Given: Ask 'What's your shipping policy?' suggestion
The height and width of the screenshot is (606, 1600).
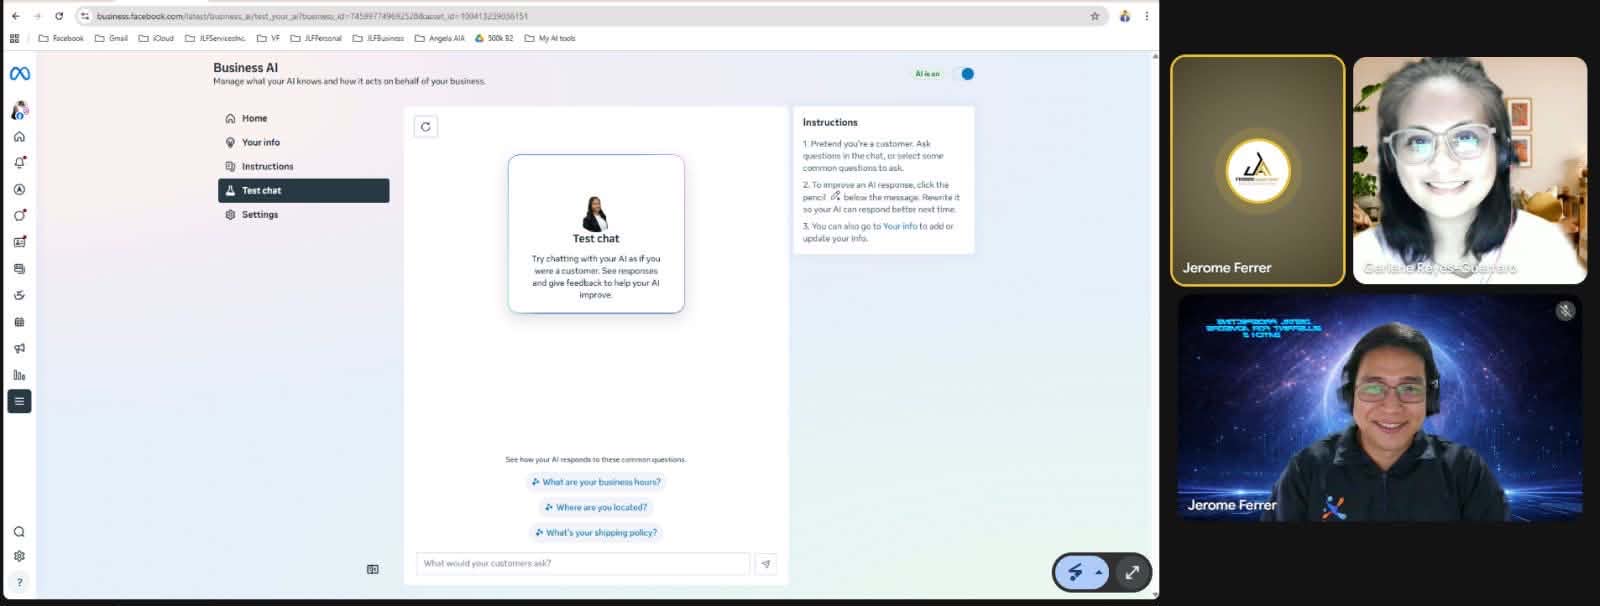Looking at the screenshot, I should [596, 533].
